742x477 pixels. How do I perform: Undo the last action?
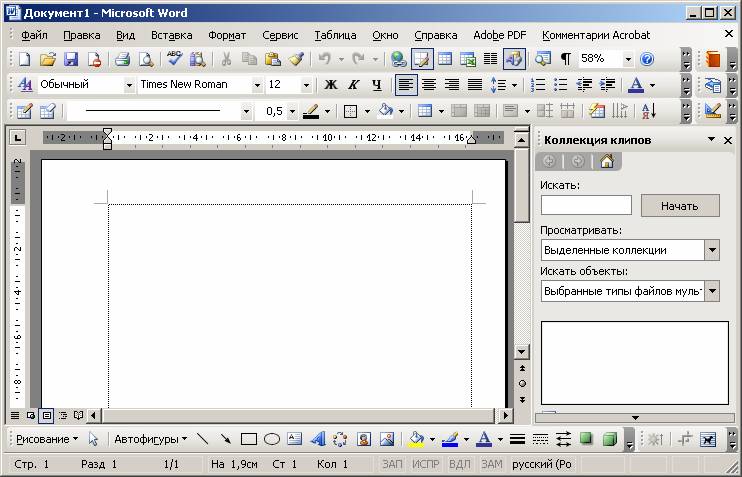coord(325,59)
